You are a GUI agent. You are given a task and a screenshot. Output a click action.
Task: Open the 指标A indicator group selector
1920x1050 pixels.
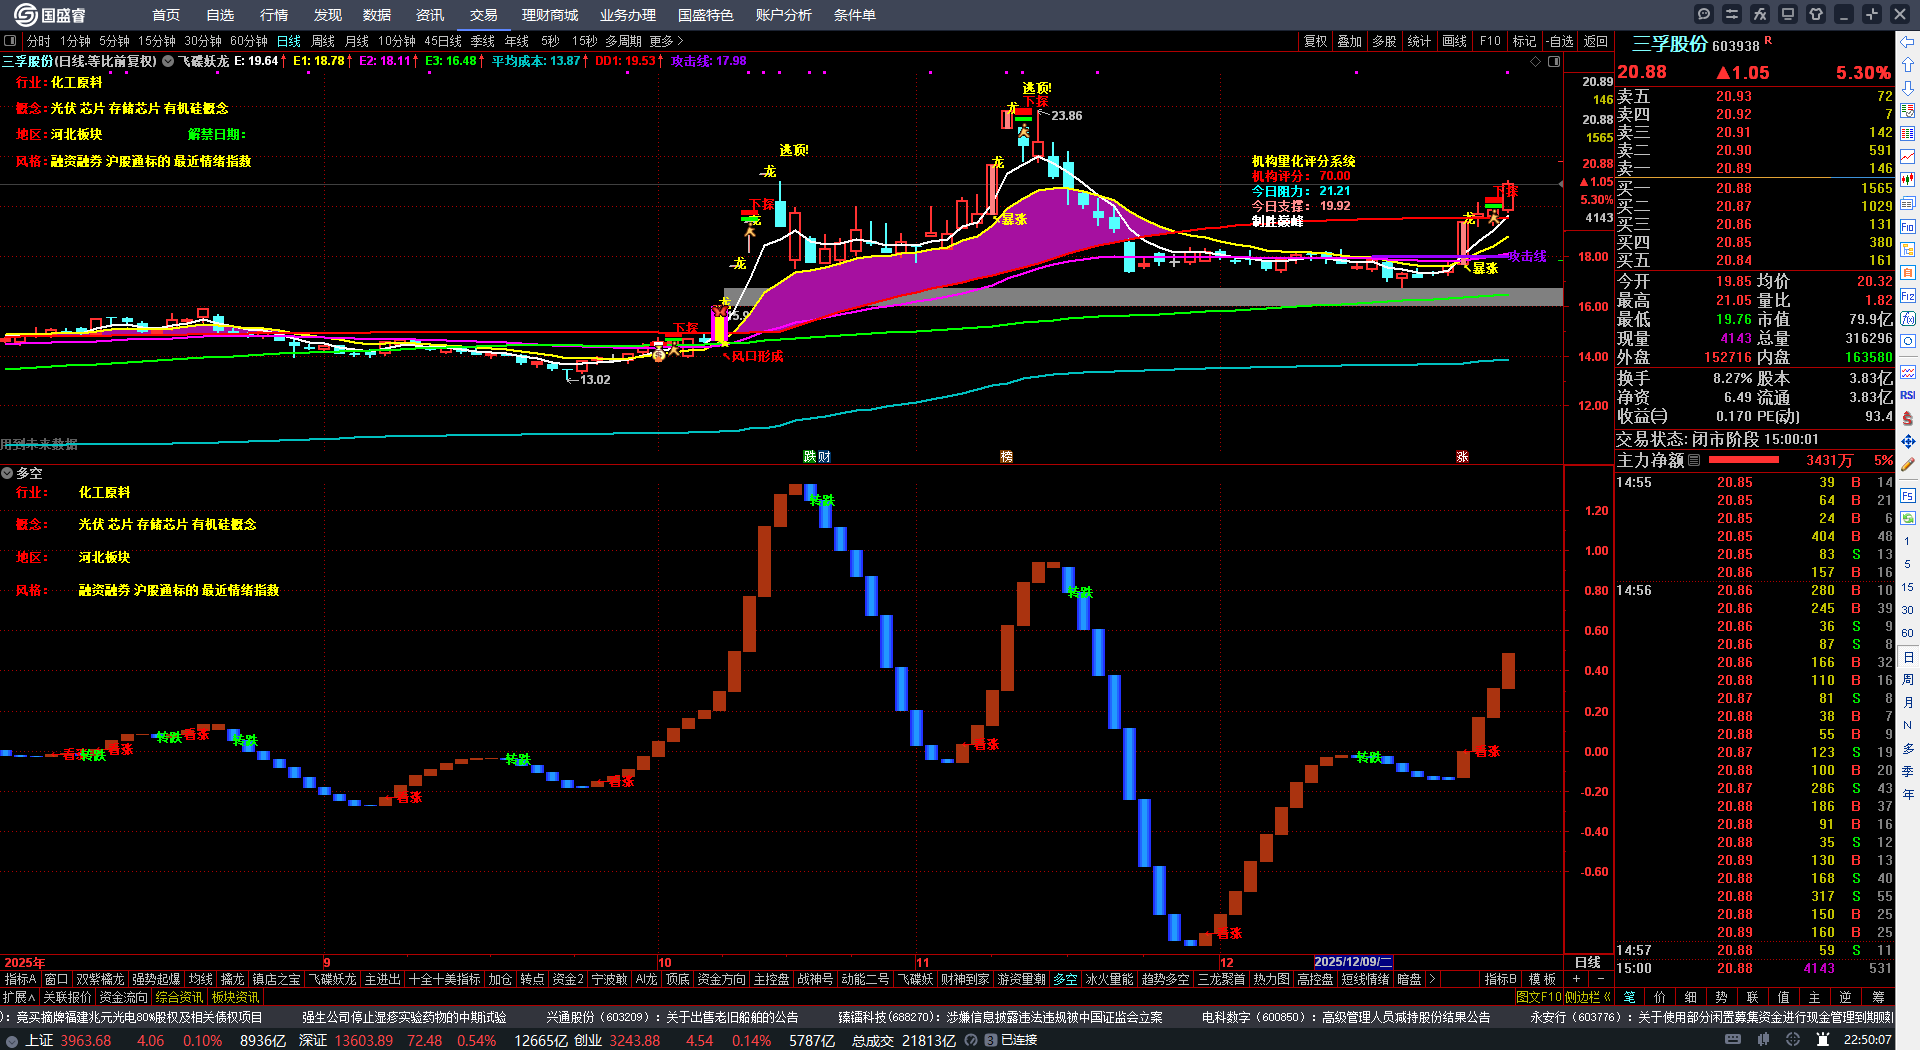pos(21,979)
